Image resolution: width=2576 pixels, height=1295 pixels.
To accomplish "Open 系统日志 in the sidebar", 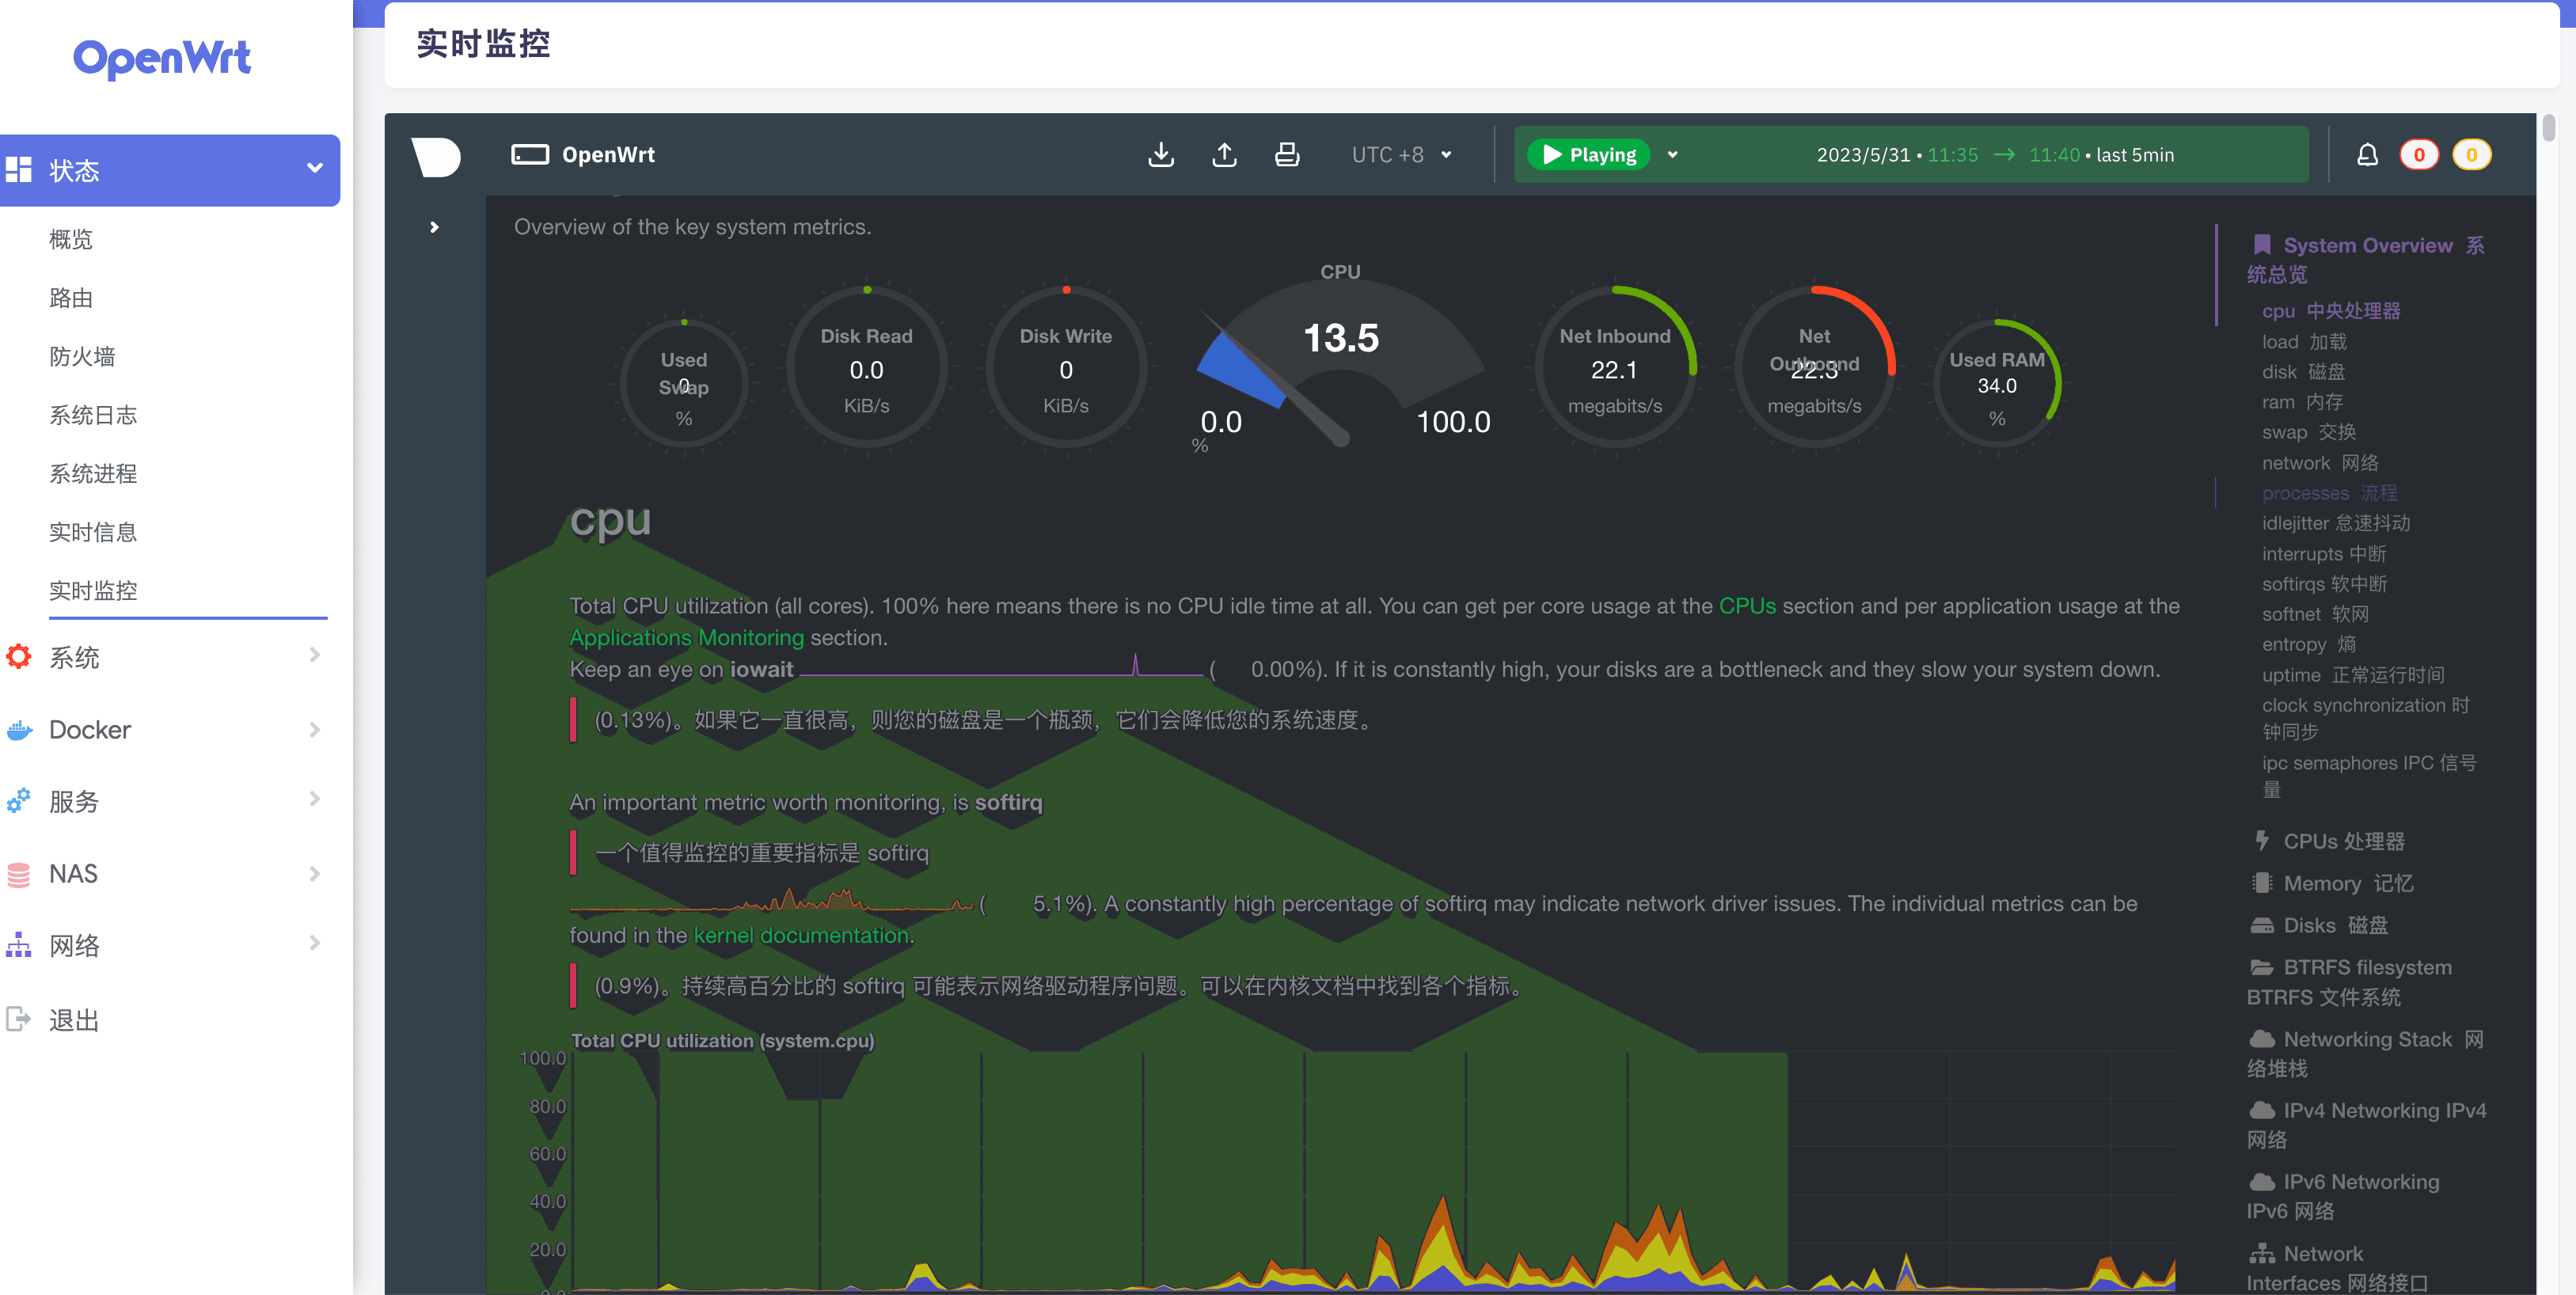I will click(93, 415).
